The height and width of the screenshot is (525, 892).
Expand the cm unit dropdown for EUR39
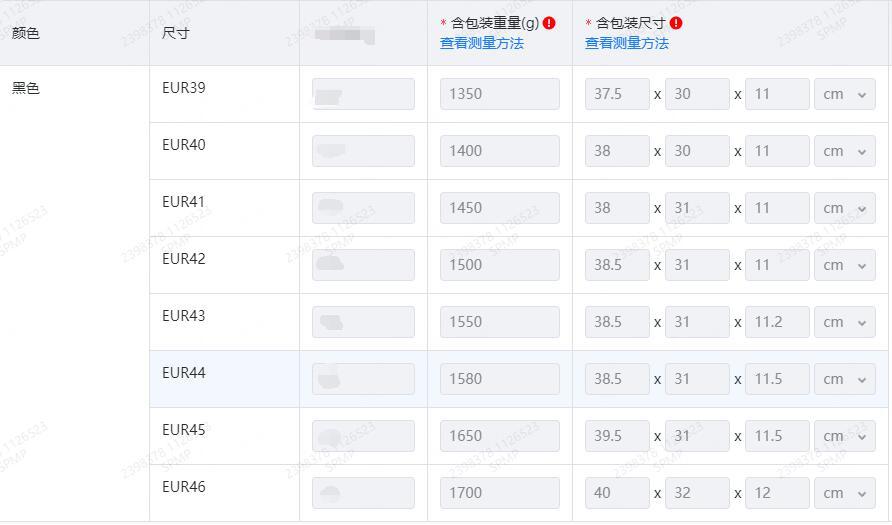click(844, 94)
